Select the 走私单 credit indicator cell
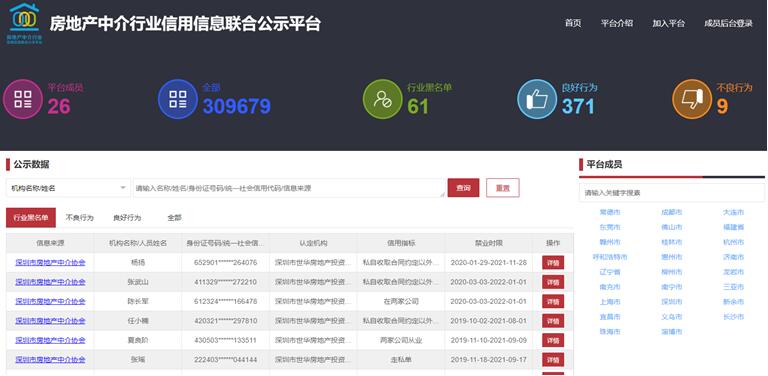This screenshot has width=768, height=376. [401, 360]
